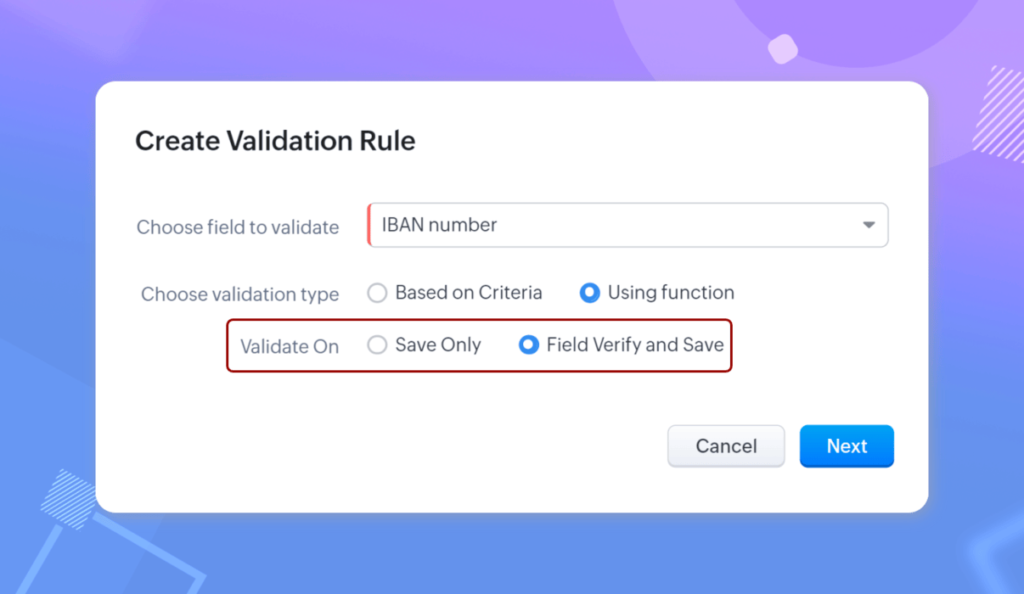Image resolution: width=1024 pixels, height=594 pixels.
Task: Click the 'Create Validation Rule' dialog title
Action: point(275,140)
